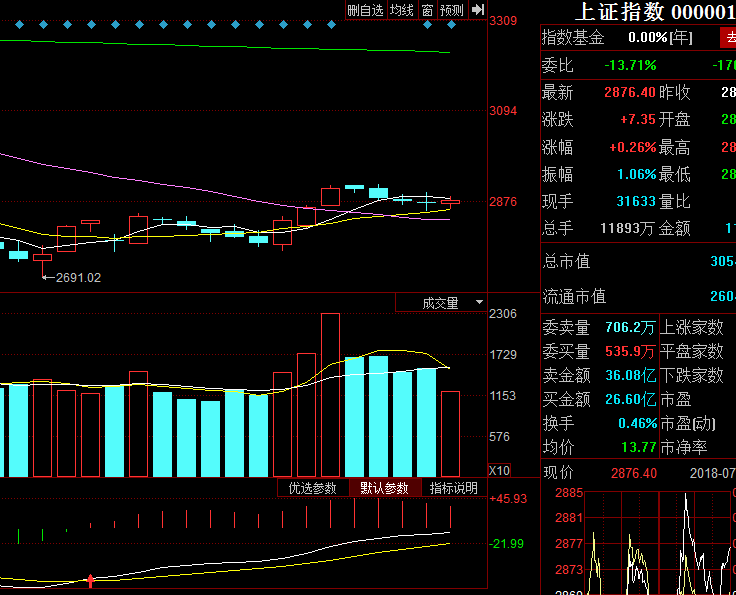The width and height of the screenshot is (736, 595).
Task: Click the 最低 label
Action: click(675, 175)
